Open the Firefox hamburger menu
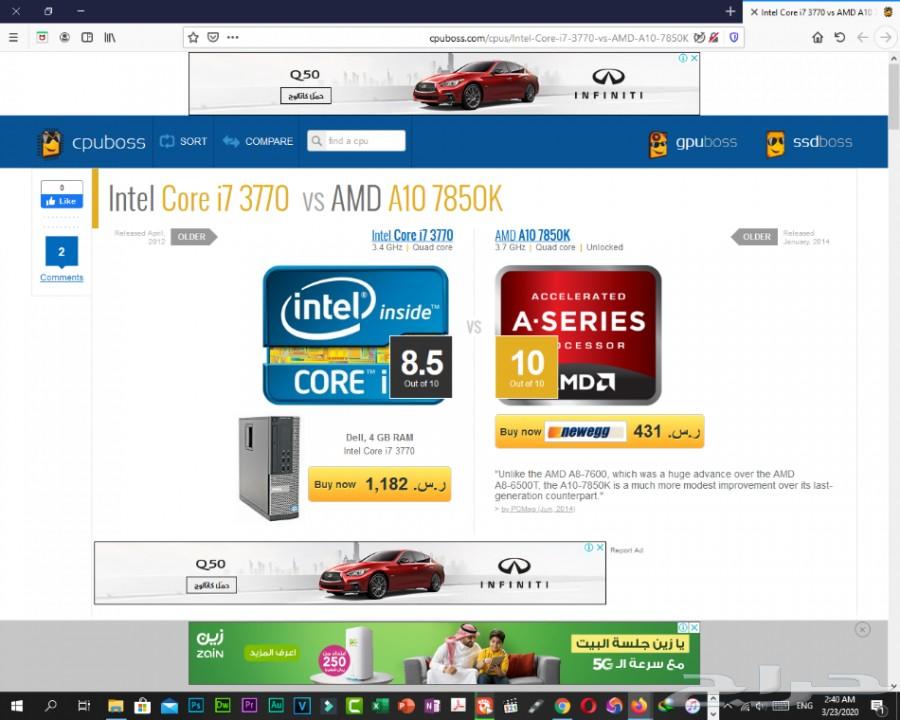 [x=13, y=37]
